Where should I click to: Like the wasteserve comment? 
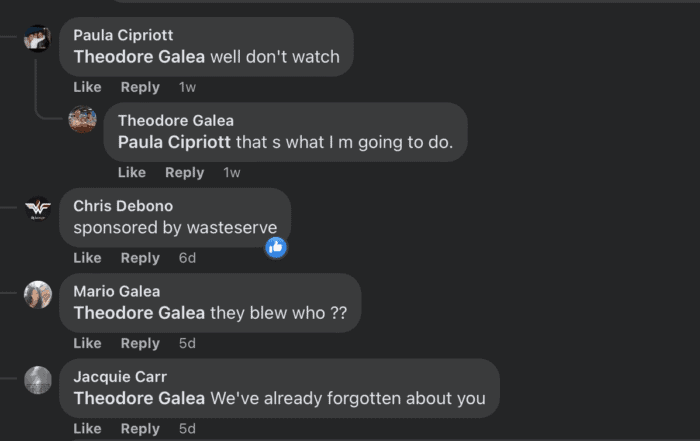click(87, 258)
